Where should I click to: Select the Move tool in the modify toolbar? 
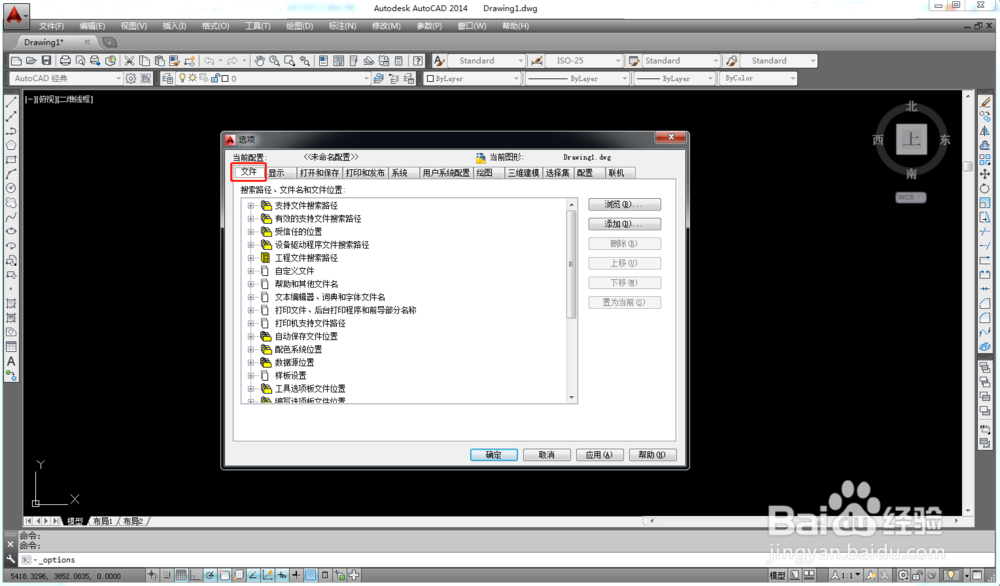[985, 173]
